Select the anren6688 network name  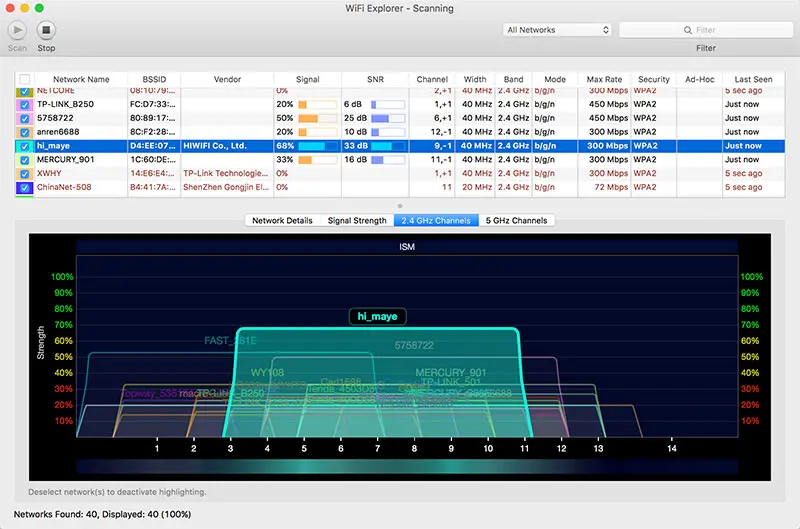coord(58,132)
